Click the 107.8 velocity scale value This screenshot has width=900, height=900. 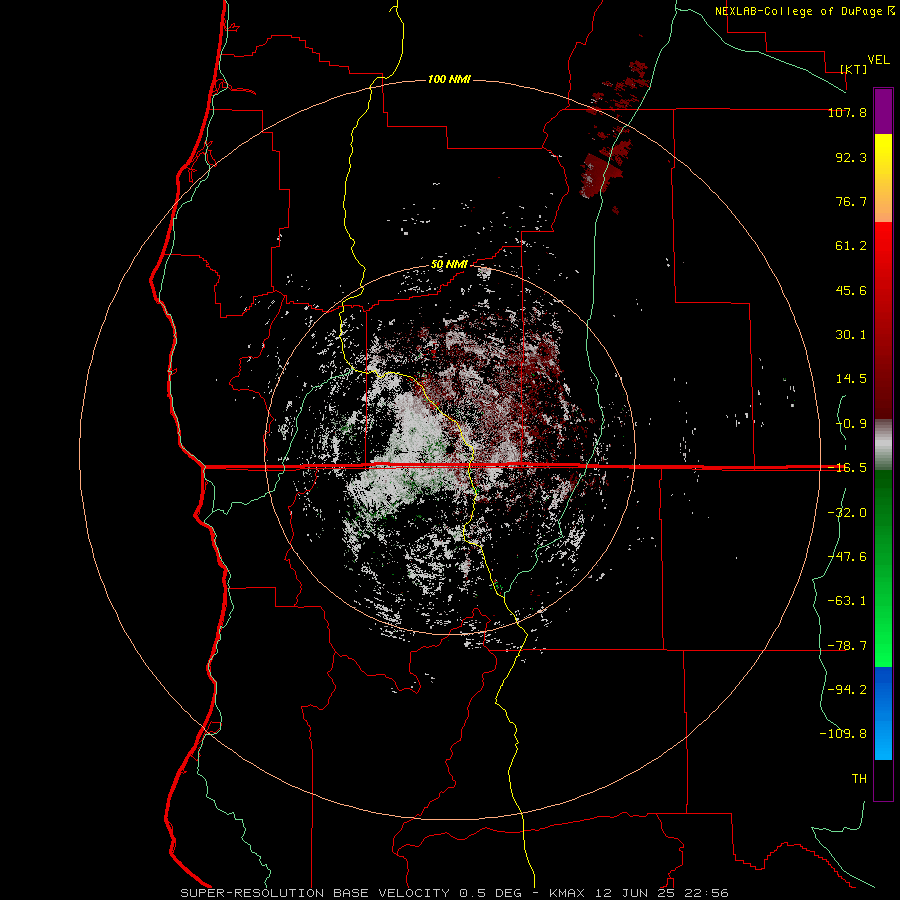[847, 112]
